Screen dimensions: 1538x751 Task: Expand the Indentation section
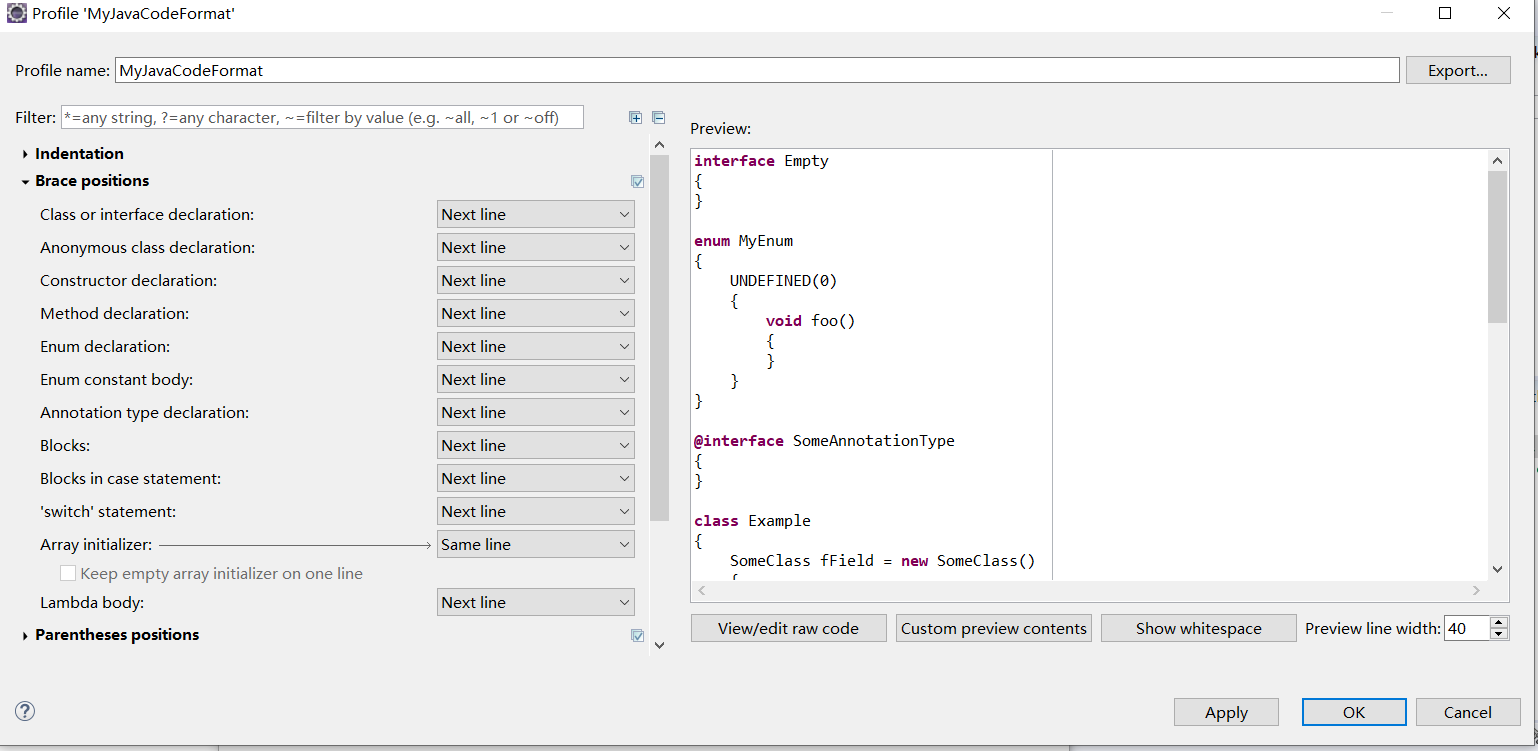coord(25,154)
